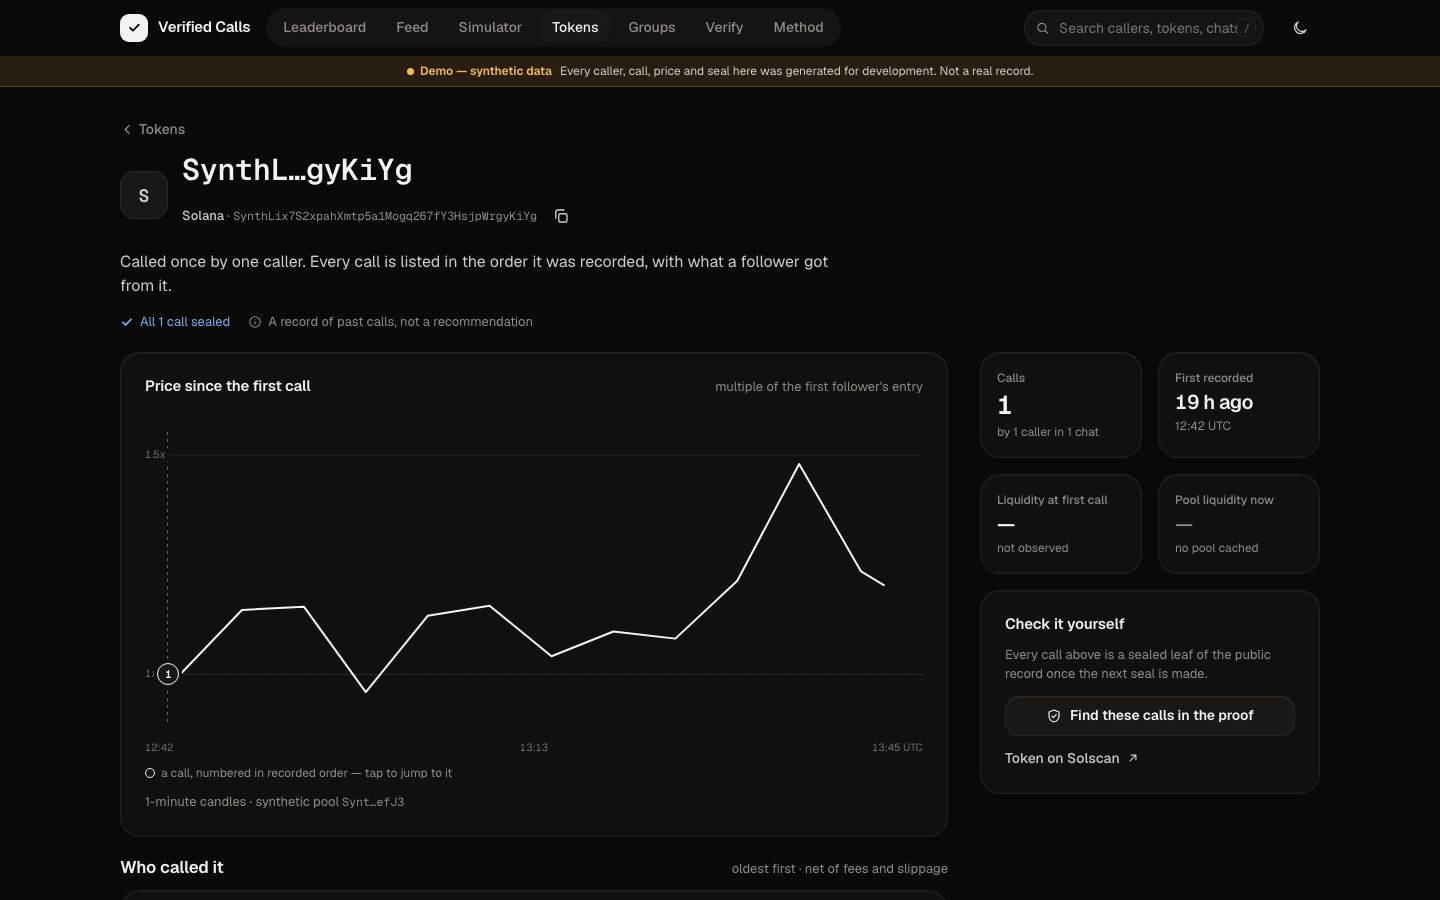Click the checkmark beside All 1 call sealed
The image size is (1440, 900).
click(x=127, y=322)
